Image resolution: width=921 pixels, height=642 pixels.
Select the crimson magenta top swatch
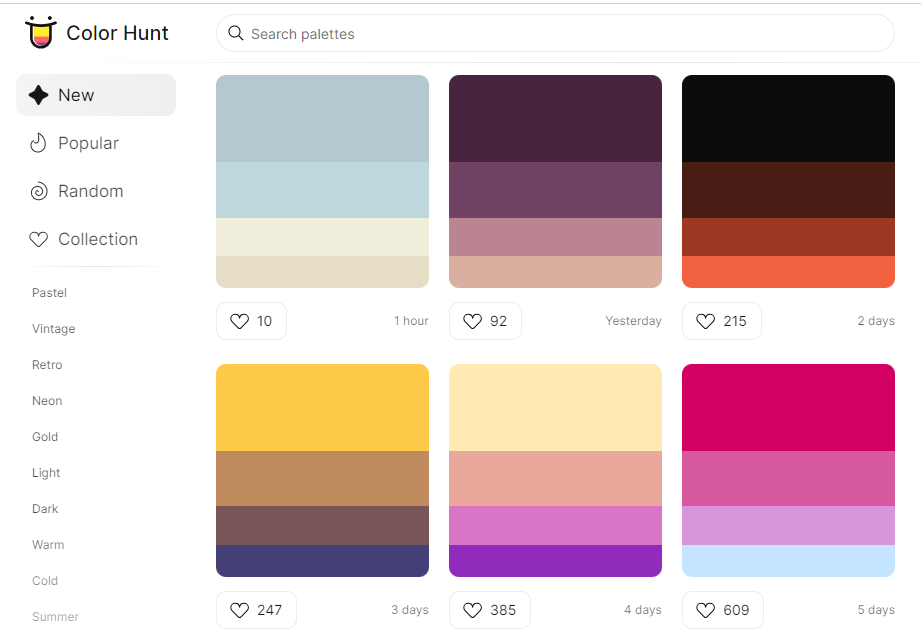click(788, 408)
